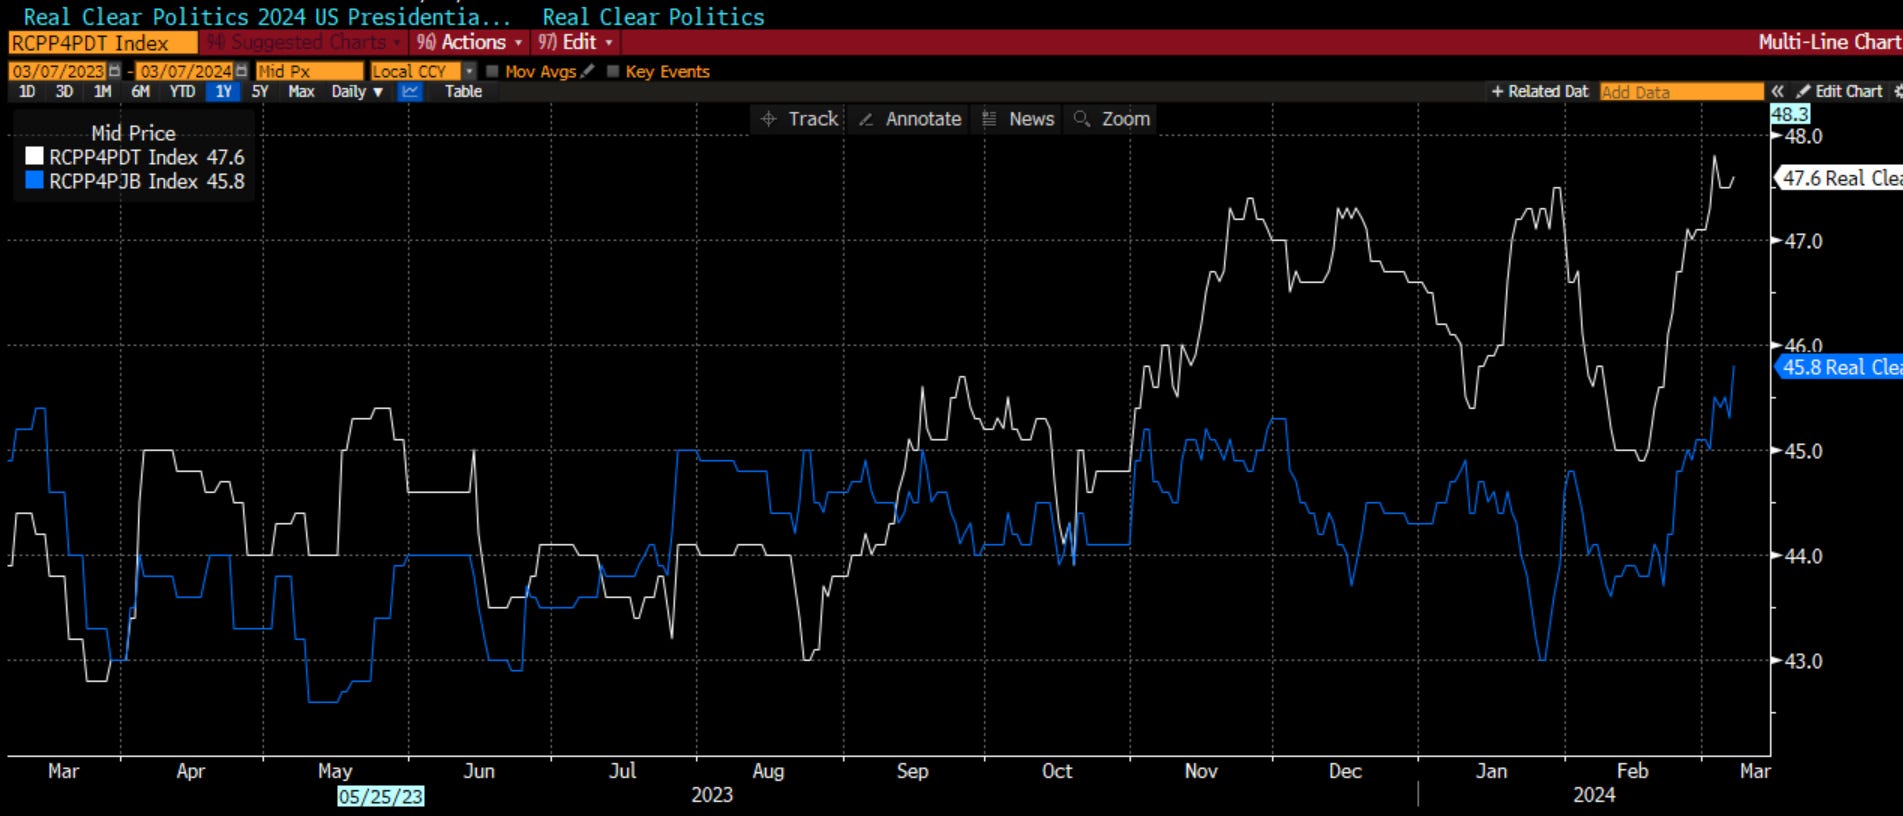Click the white RCPP4PDT legend color swatch
1903x816 pixels.
click(x=34, y=156)
